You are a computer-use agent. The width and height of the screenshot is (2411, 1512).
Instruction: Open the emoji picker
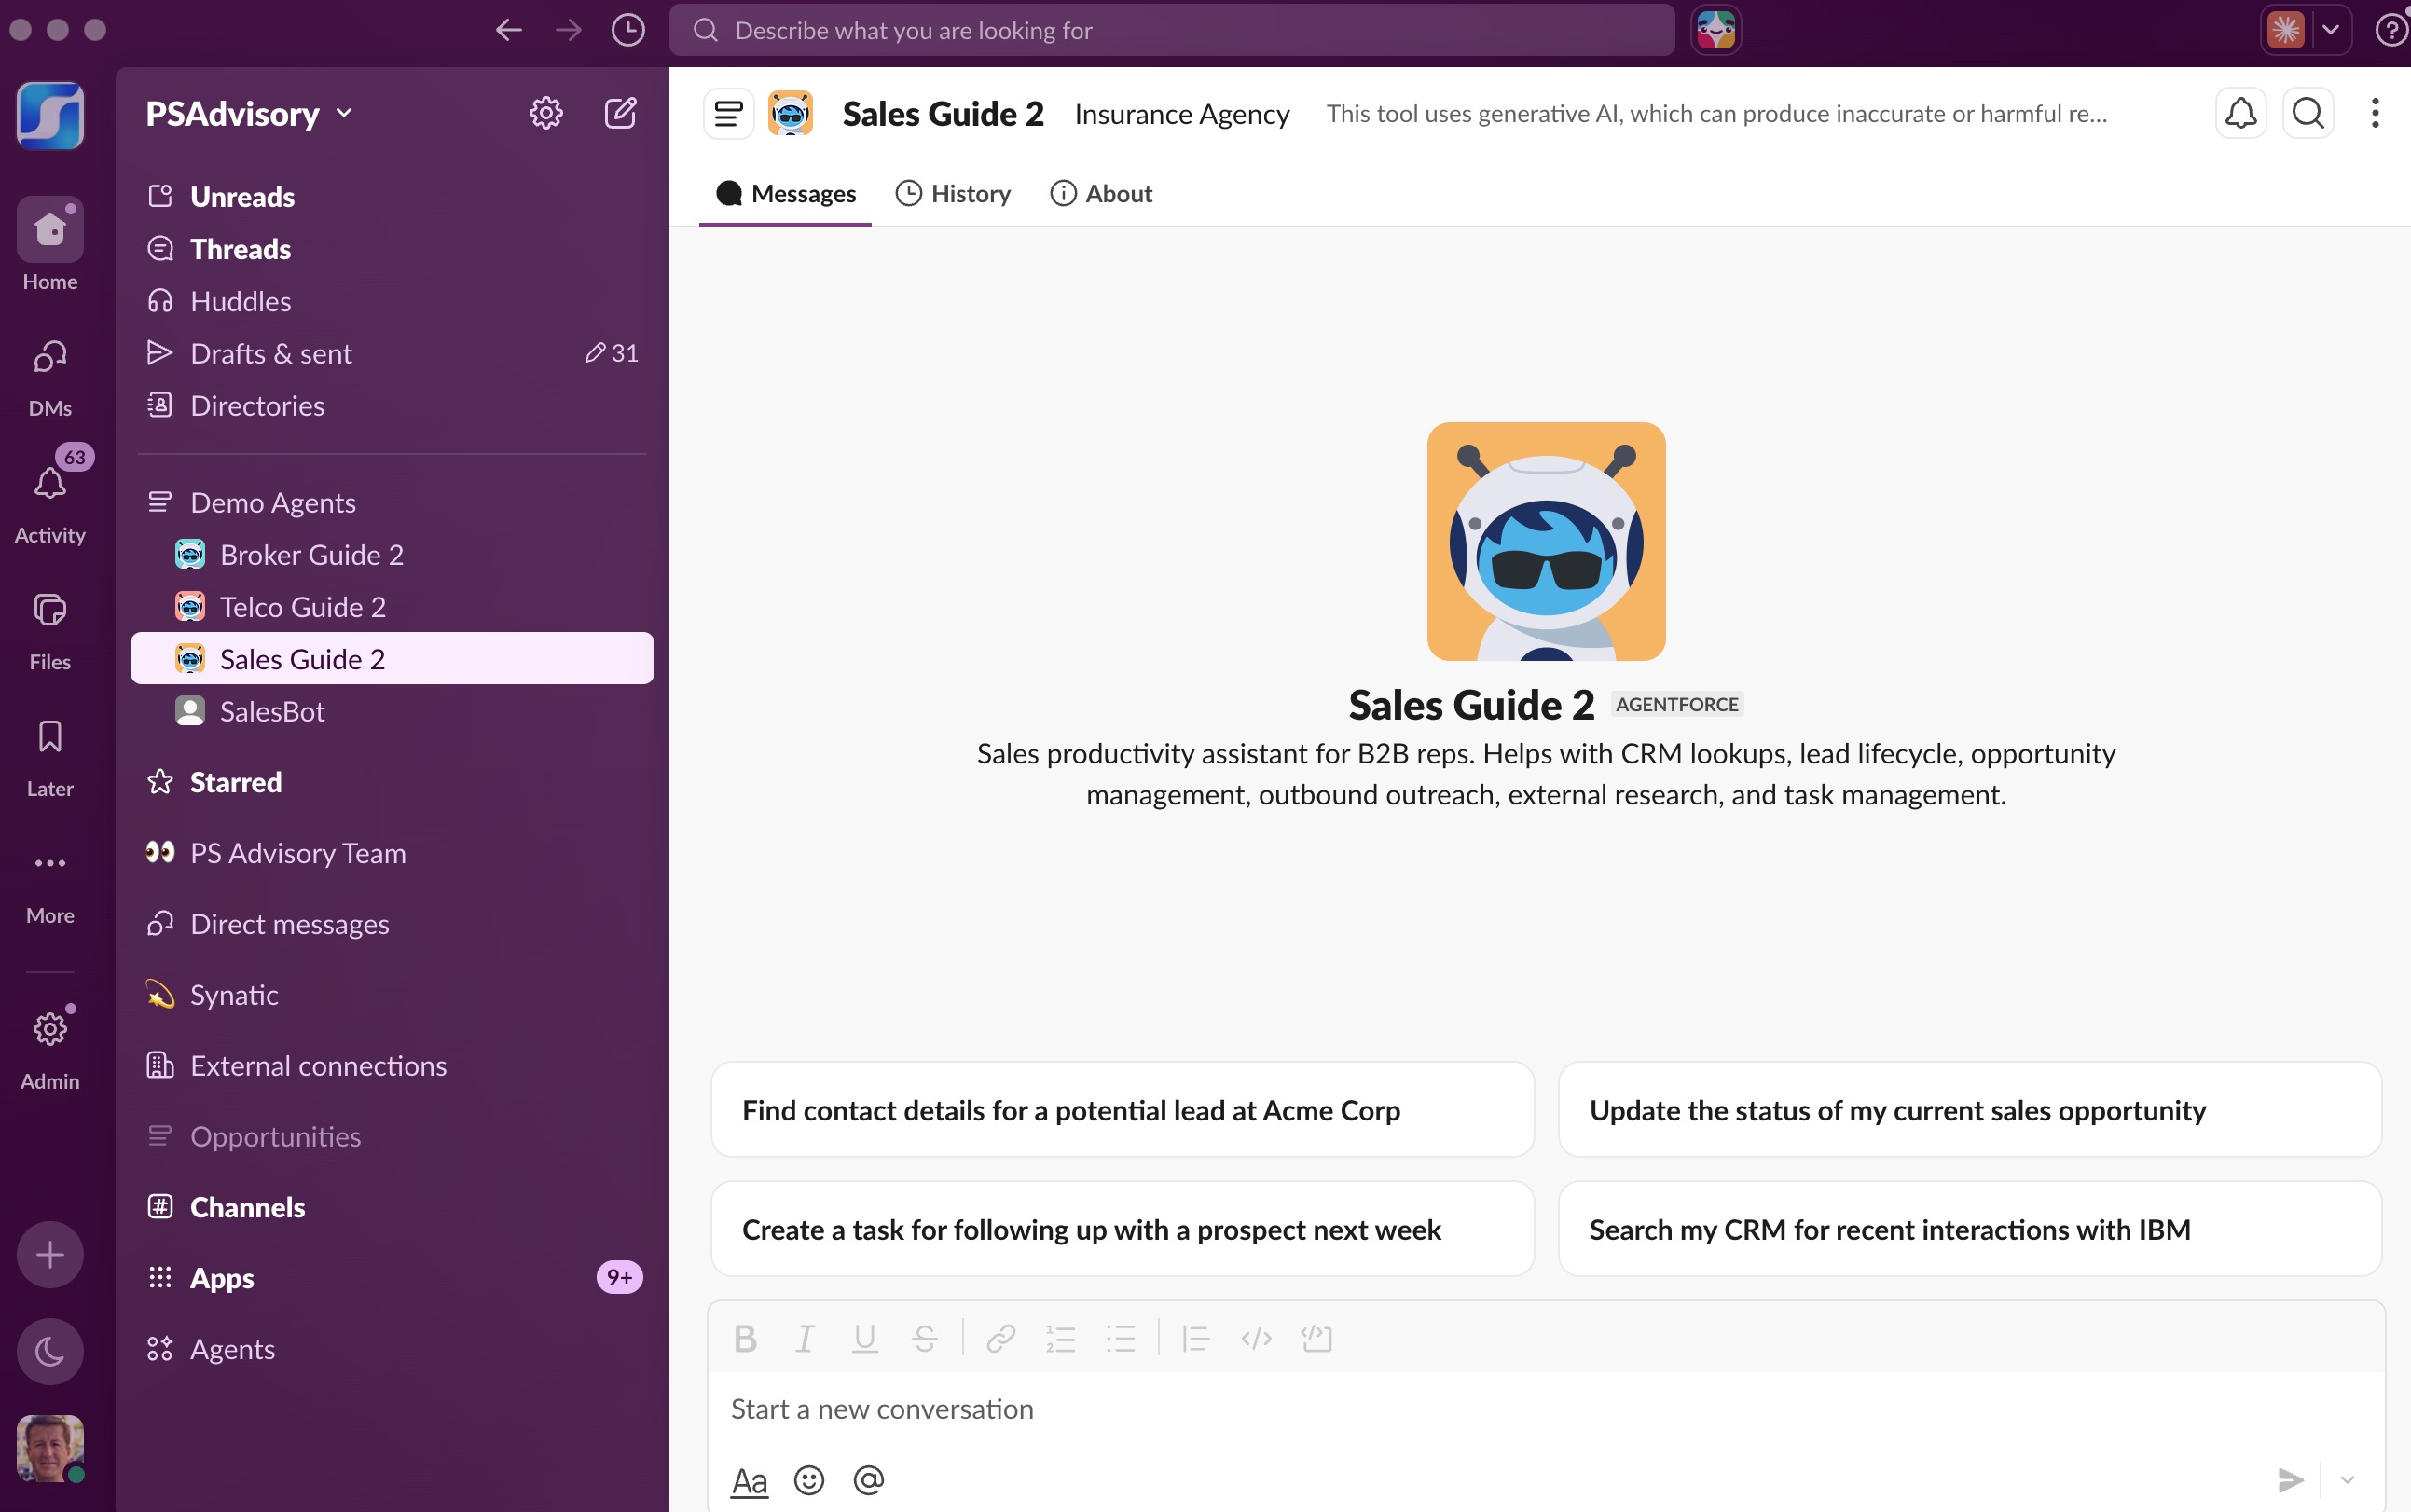tap(809, 1480)
